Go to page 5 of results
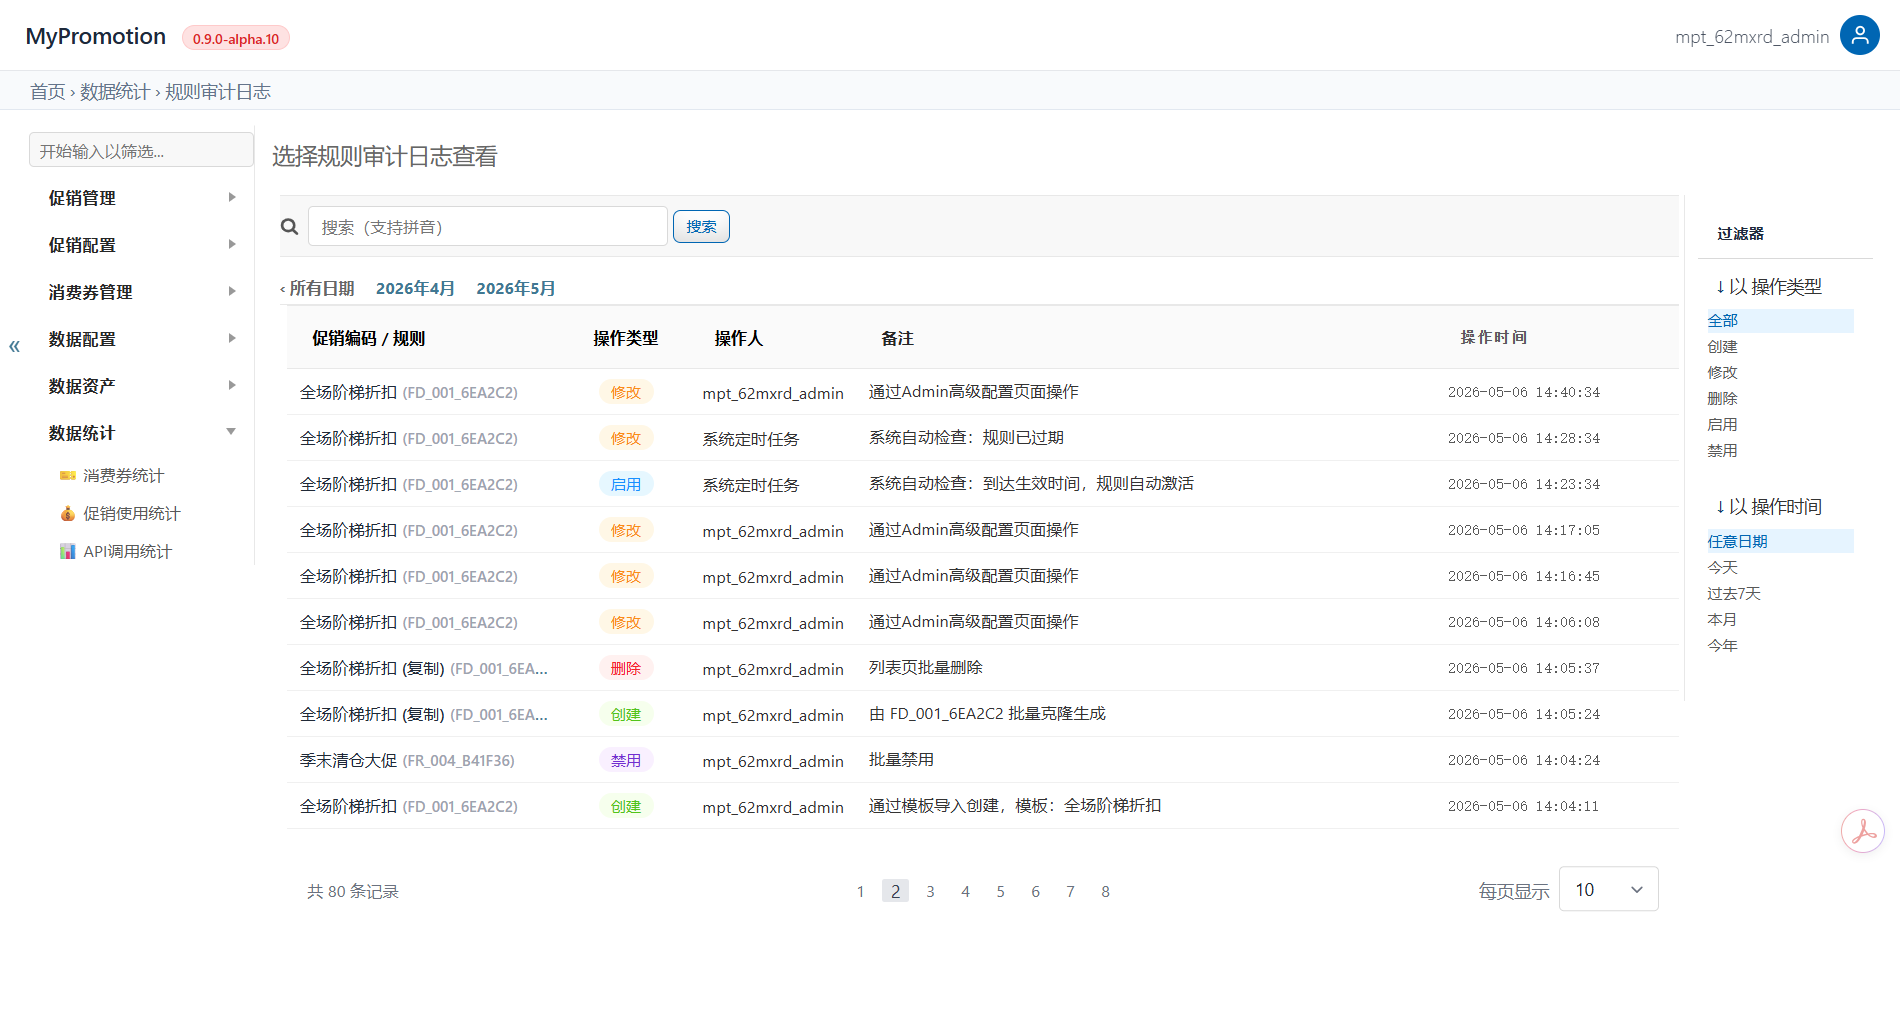1900x1014 pixels. [1000, 892]
